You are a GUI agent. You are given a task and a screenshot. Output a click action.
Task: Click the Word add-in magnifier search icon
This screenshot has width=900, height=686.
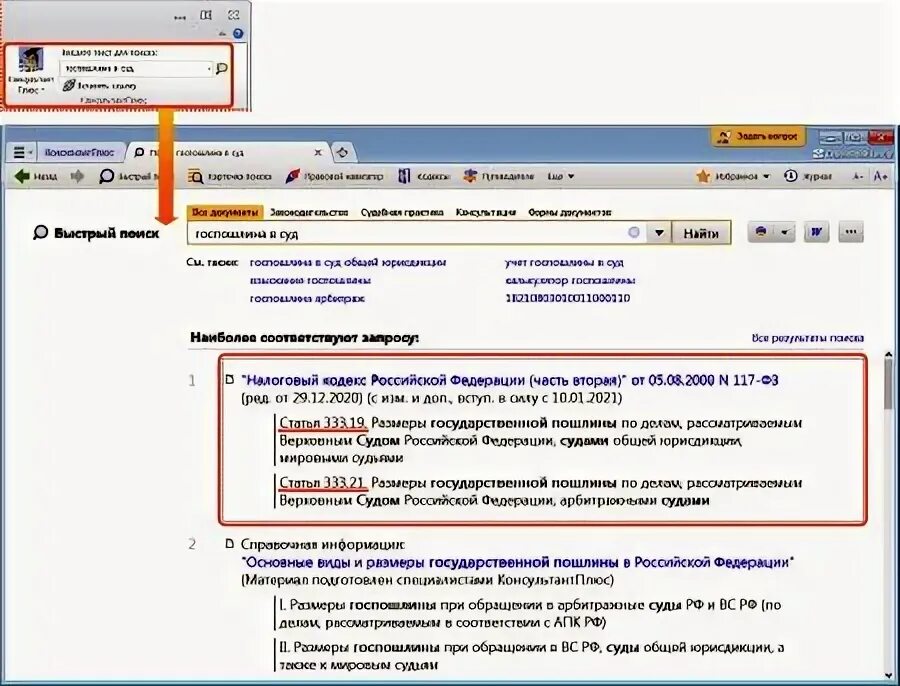tap(222, 69)
